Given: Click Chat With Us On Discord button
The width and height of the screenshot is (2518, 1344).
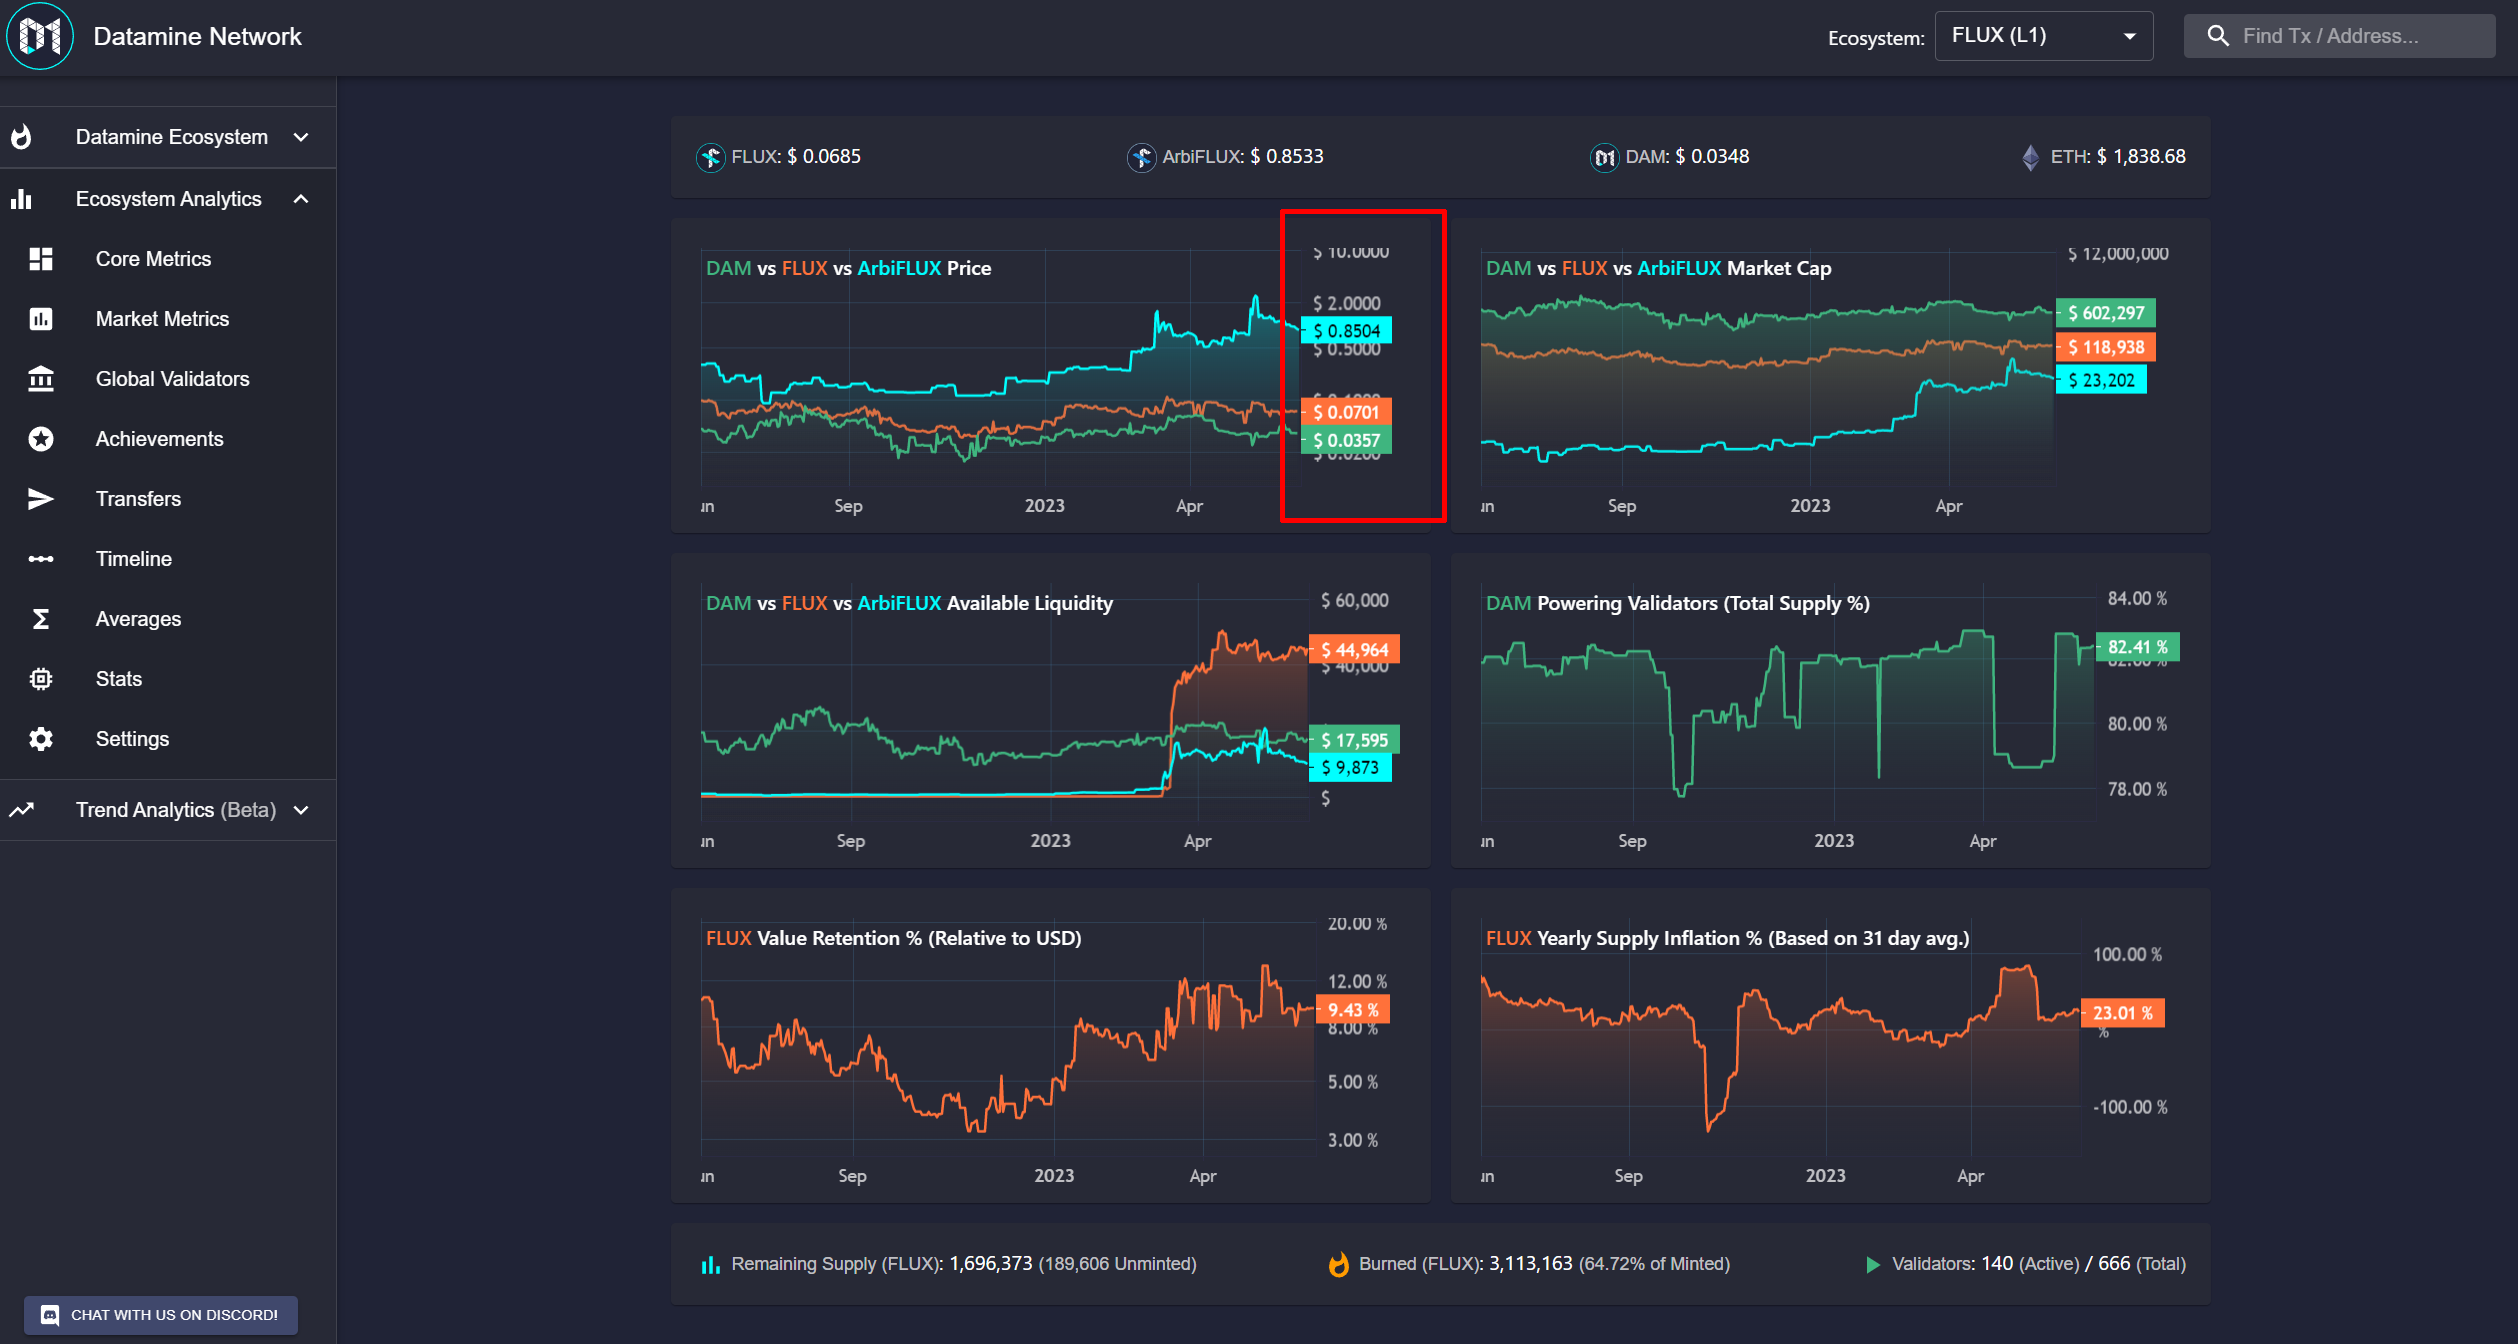Looking at the screenshot, I should tap(161, 1315).
